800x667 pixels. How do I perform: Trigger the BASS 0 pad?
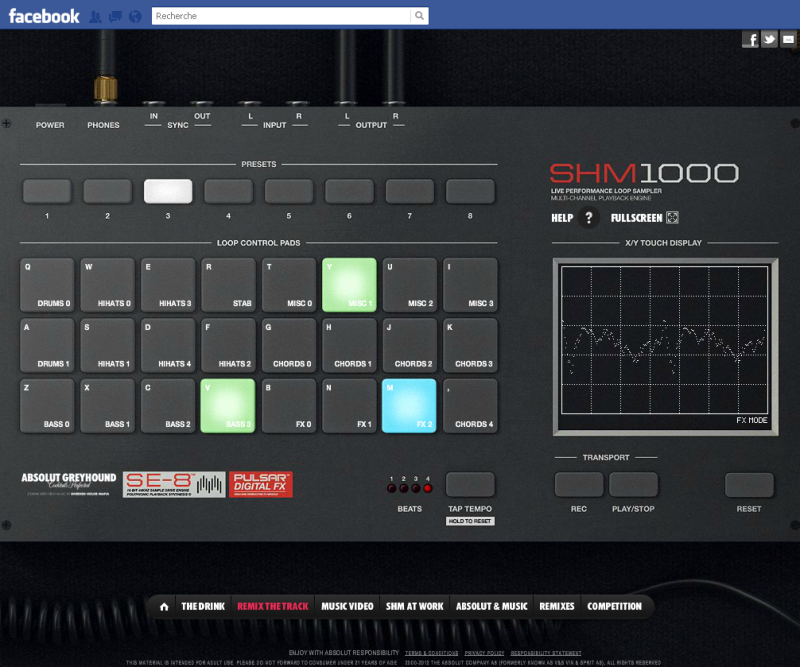coord(47,406)
